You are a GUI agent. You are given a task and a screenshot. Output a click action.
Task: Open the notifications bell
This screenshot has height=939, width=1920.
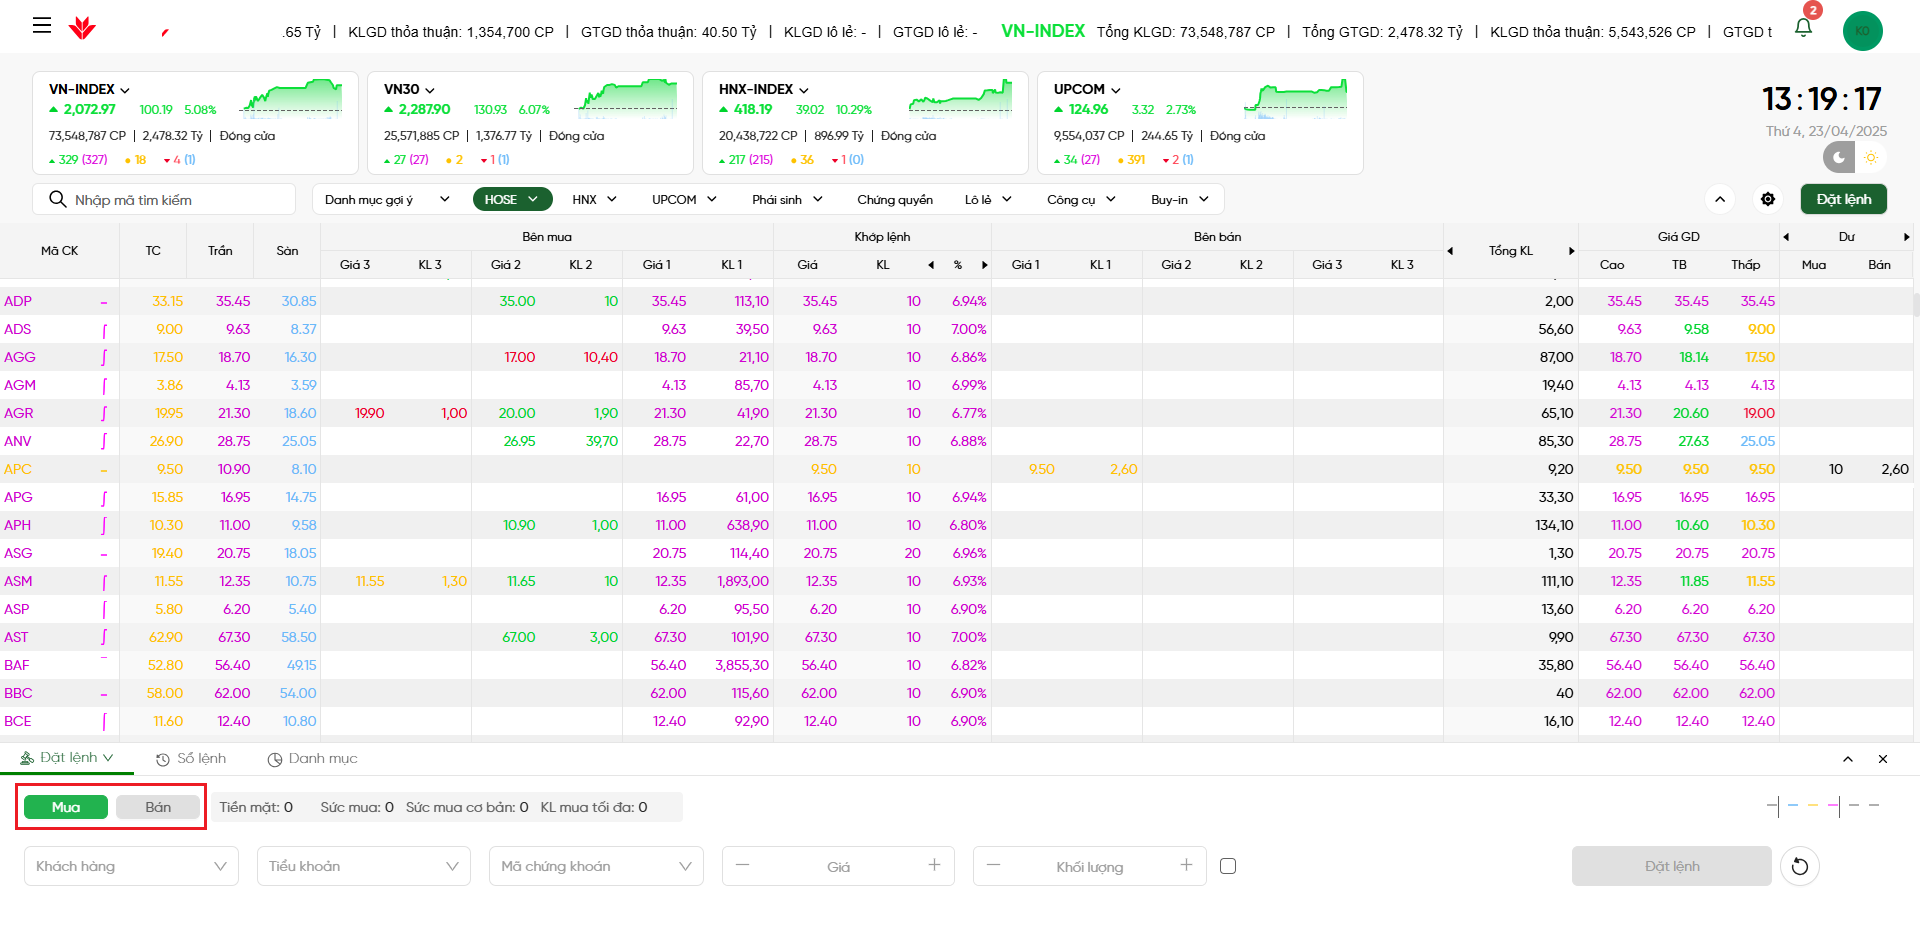[x=1803, y=28]
